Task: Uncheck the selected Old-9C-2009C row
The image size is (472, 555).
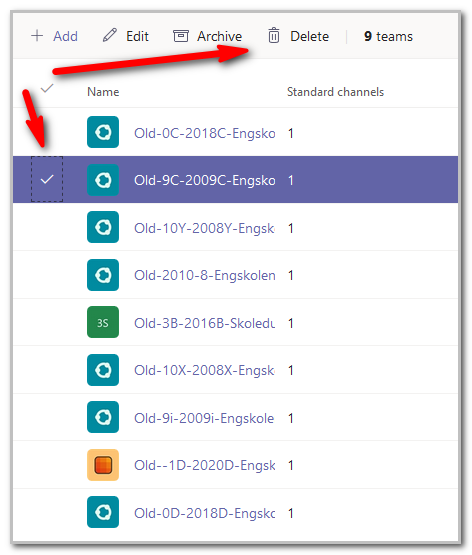Action: [x=47, y=179]
